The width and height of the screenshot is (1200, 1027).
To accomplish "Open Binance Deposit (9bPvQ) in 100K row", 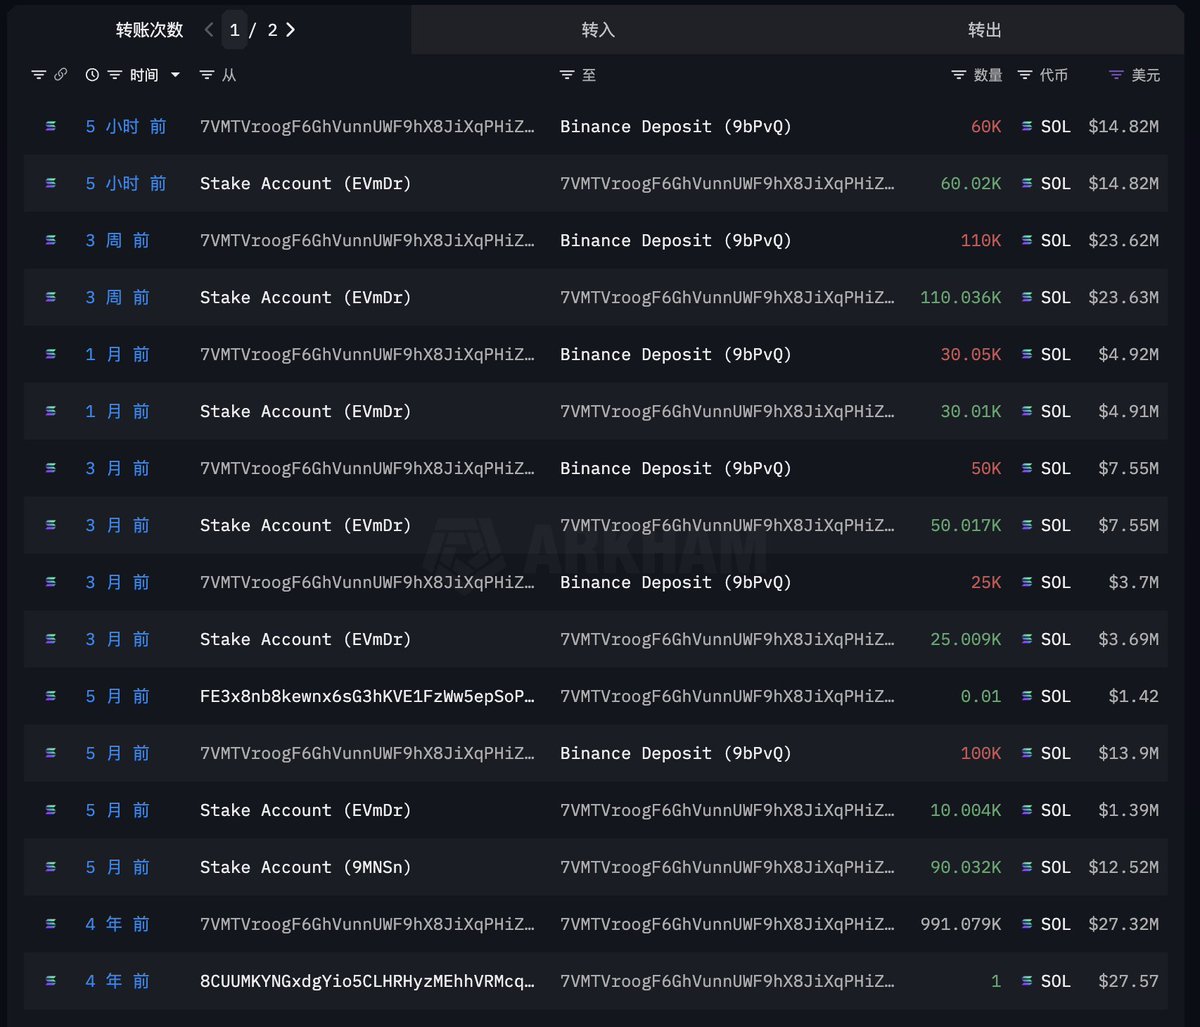I will [x=676, y=753].
